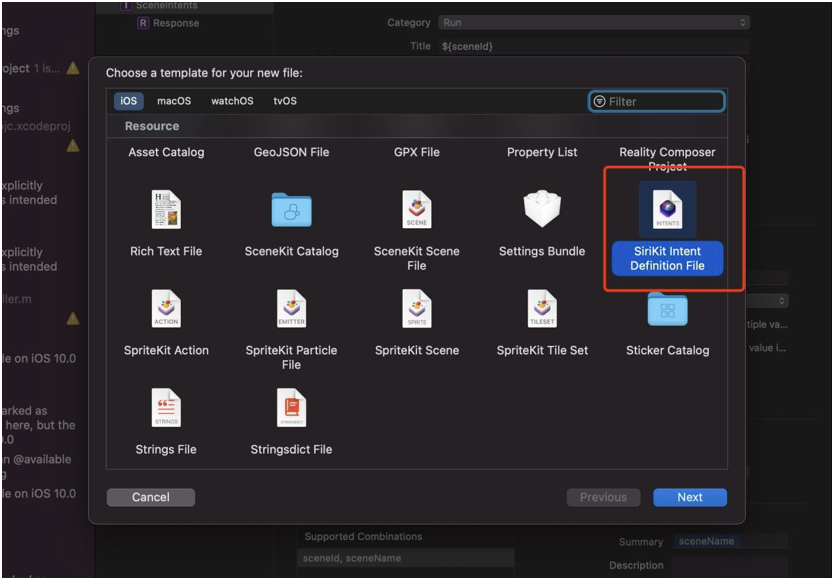The image size is (834, 580).
Task: Select the GeoJSON File label
Action: 291,152
